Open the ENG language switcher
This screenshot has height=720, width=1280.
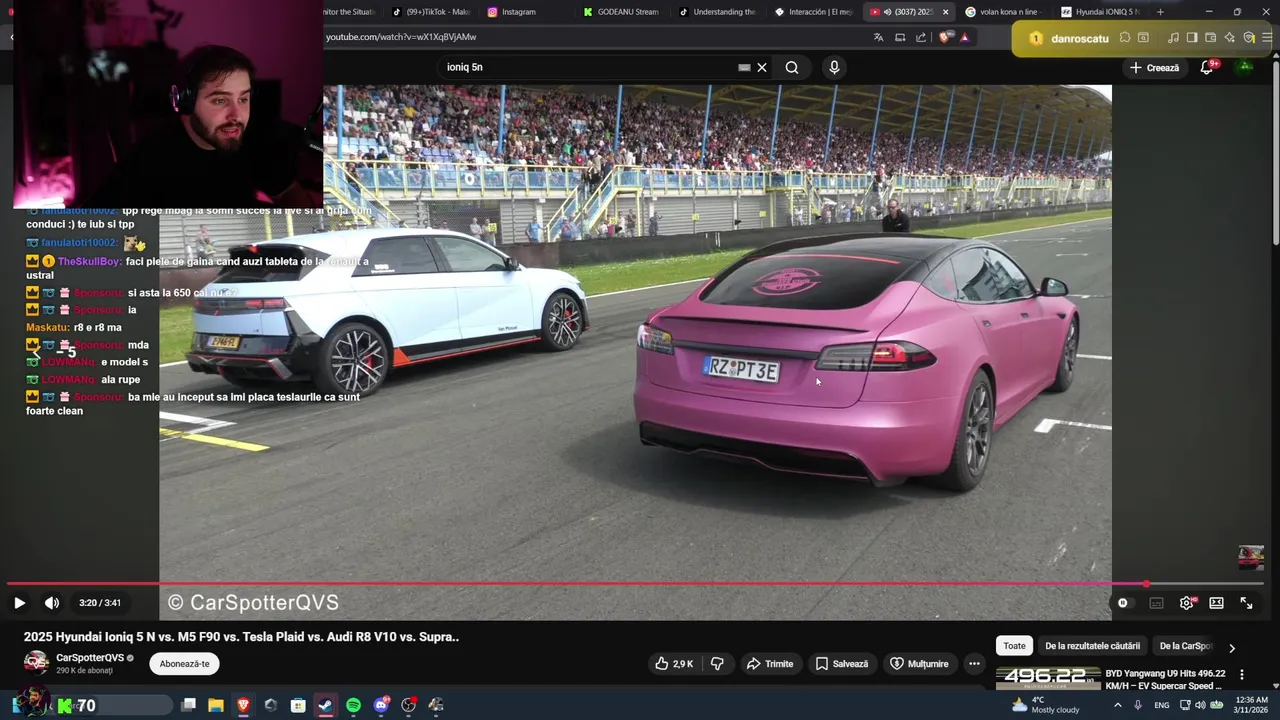(1162, 705)
